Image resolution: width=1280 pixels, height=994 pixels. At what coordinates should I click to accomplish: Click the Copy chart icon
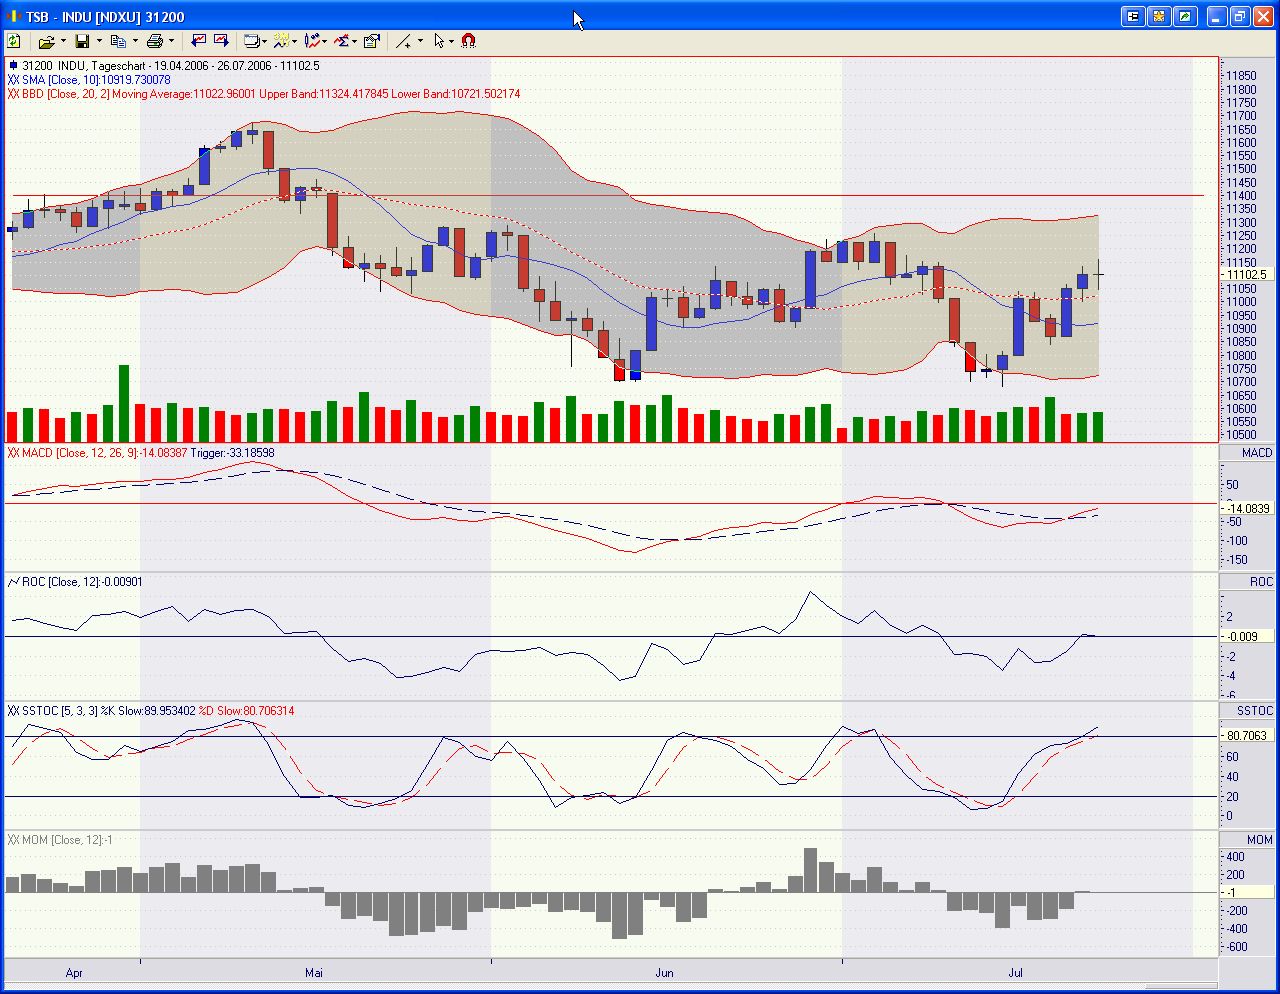pyautogui.click(x=119, y=41)
